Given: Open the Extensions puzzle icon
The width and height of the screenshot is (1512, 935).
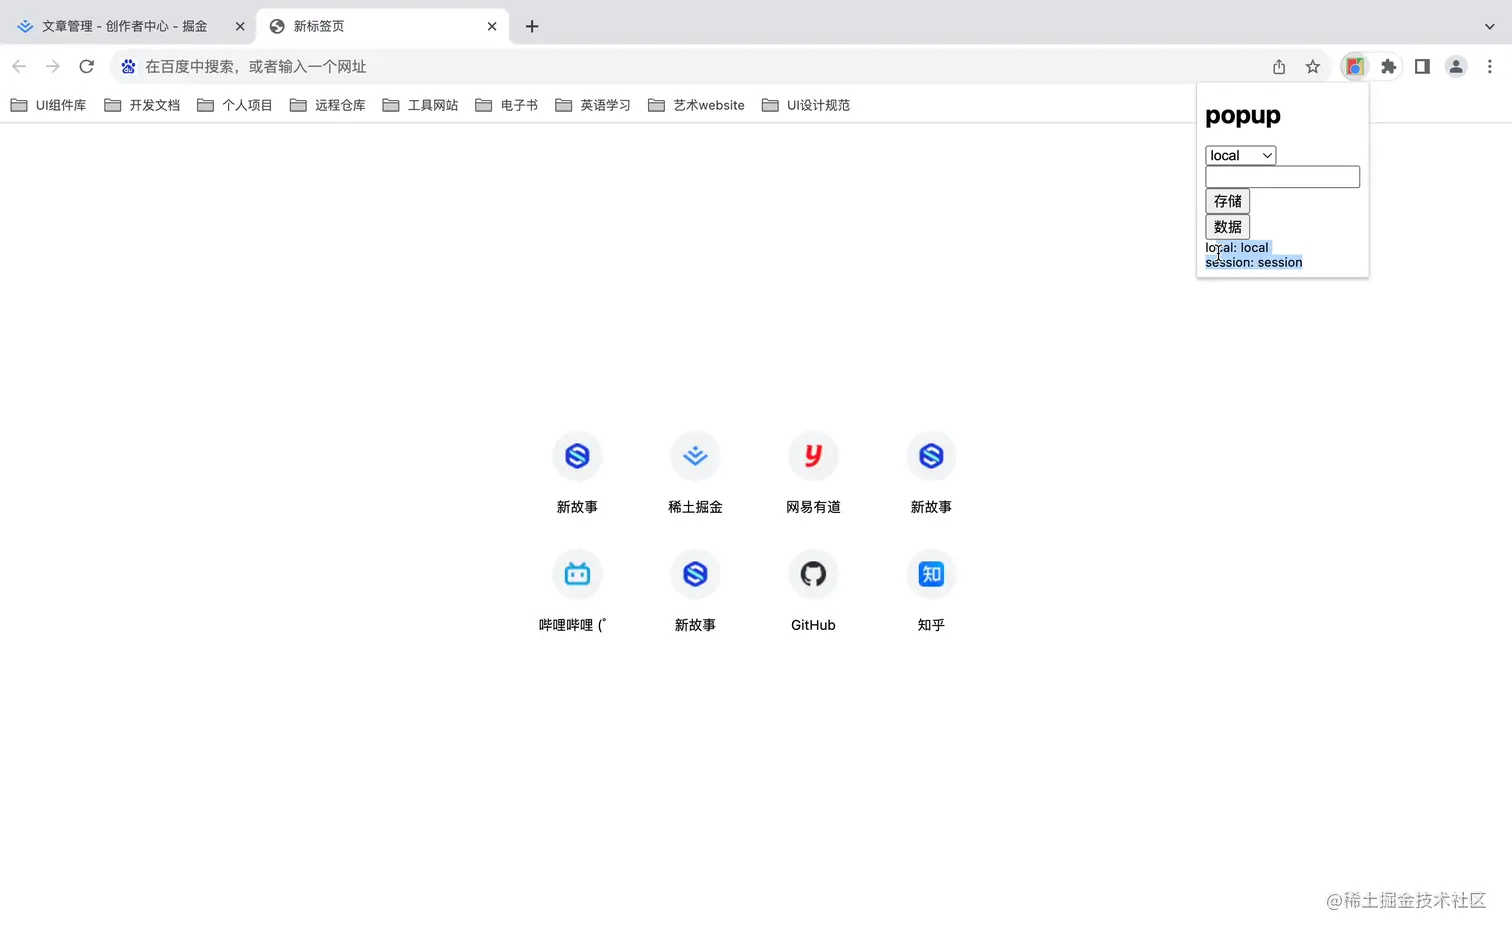Looking at the screenshot, I should coord(1389,66).
